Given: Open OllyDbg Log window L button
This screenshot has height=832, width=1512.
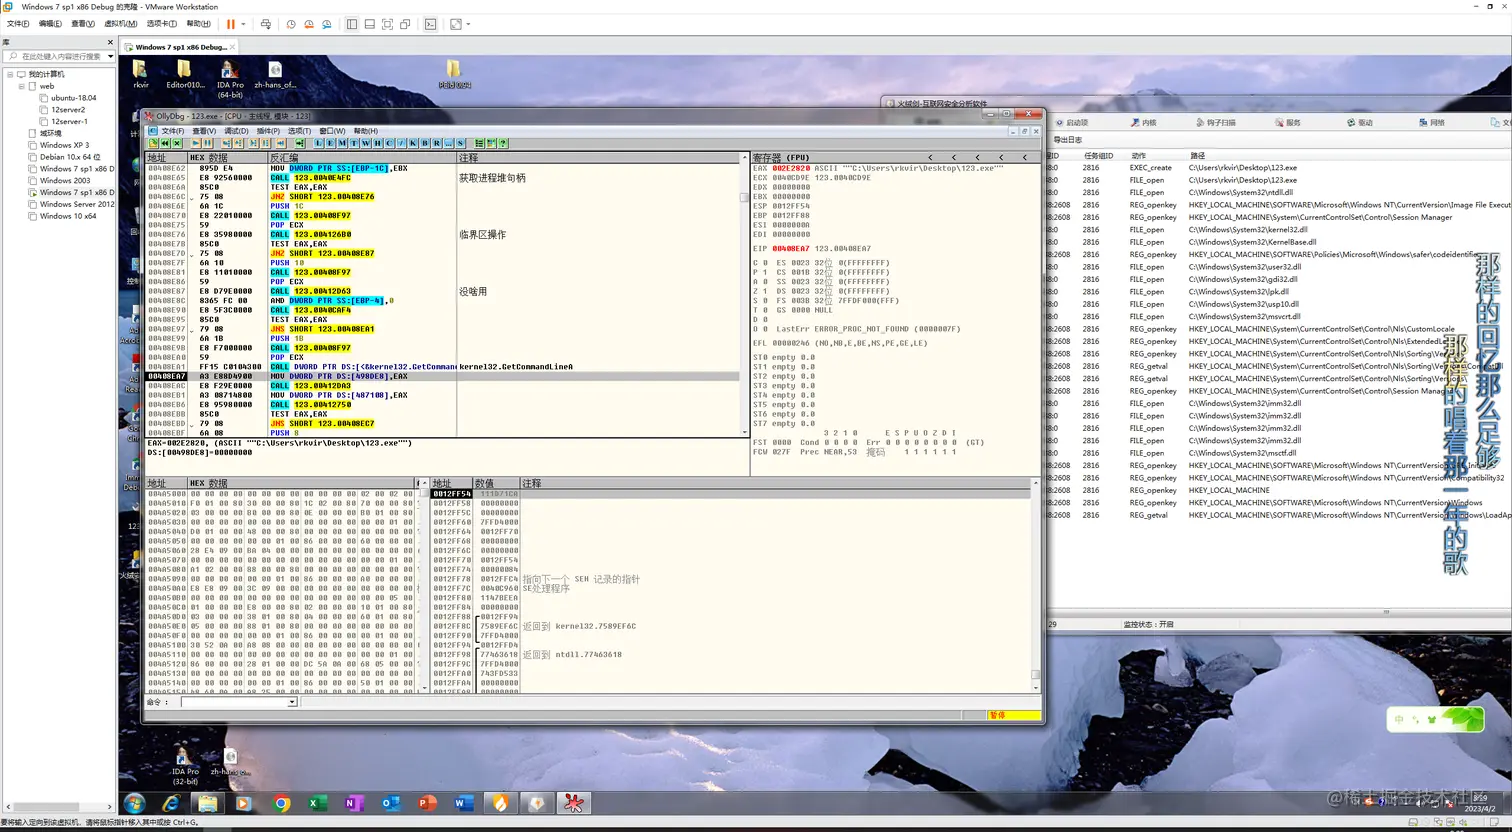Looking at the screenshot, I should click(318, 143).
